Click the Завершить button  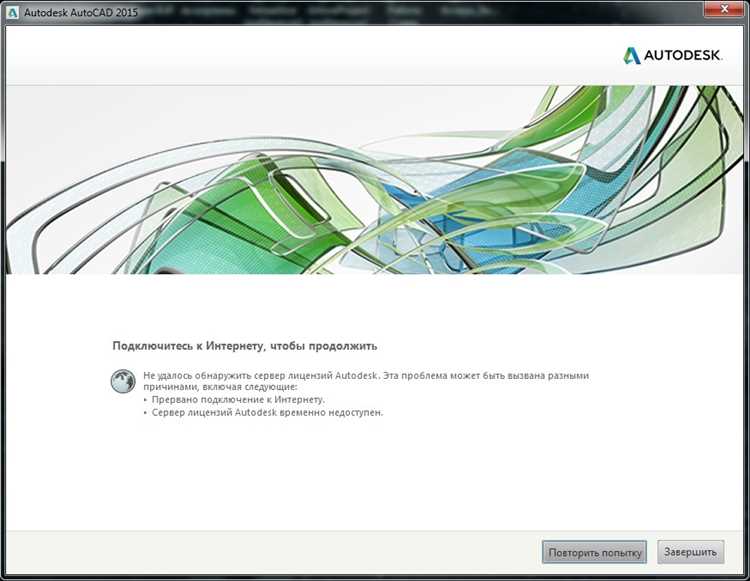(690, 552)
